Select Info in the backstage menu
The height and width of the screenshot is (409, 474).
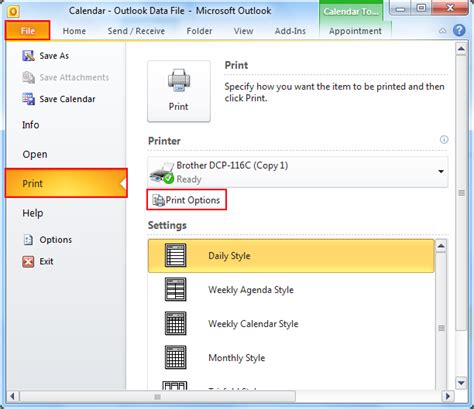[31, 125]
